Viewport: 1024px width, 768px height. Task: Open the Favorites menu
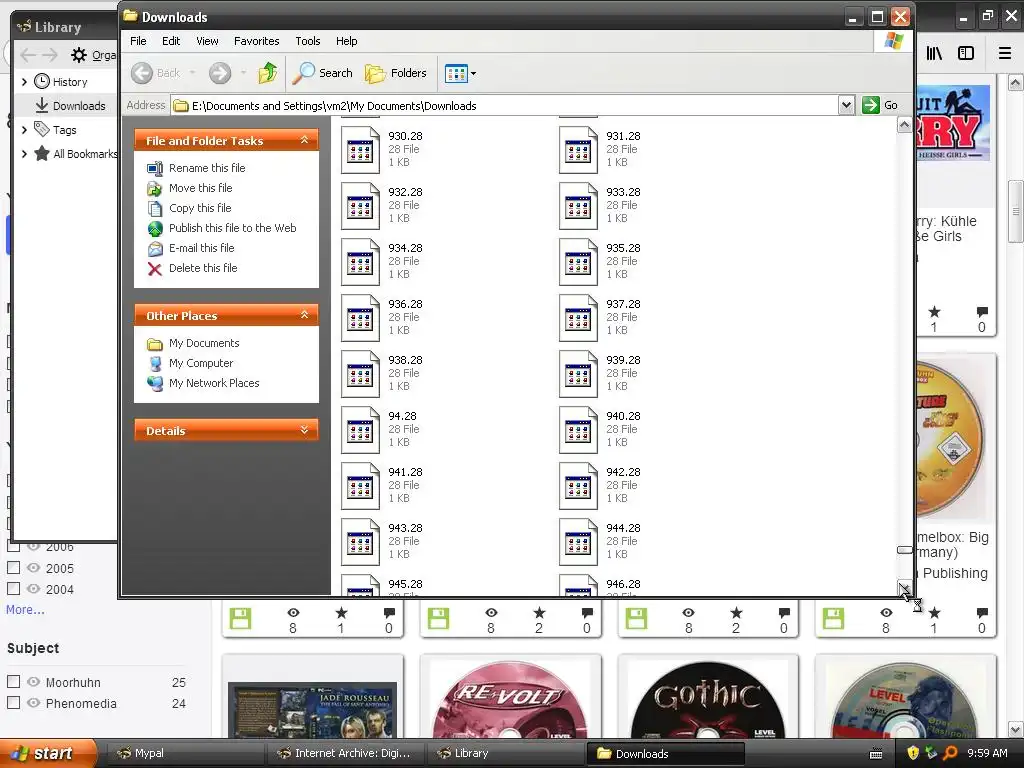pyautogui.click(x=257, y=41)
